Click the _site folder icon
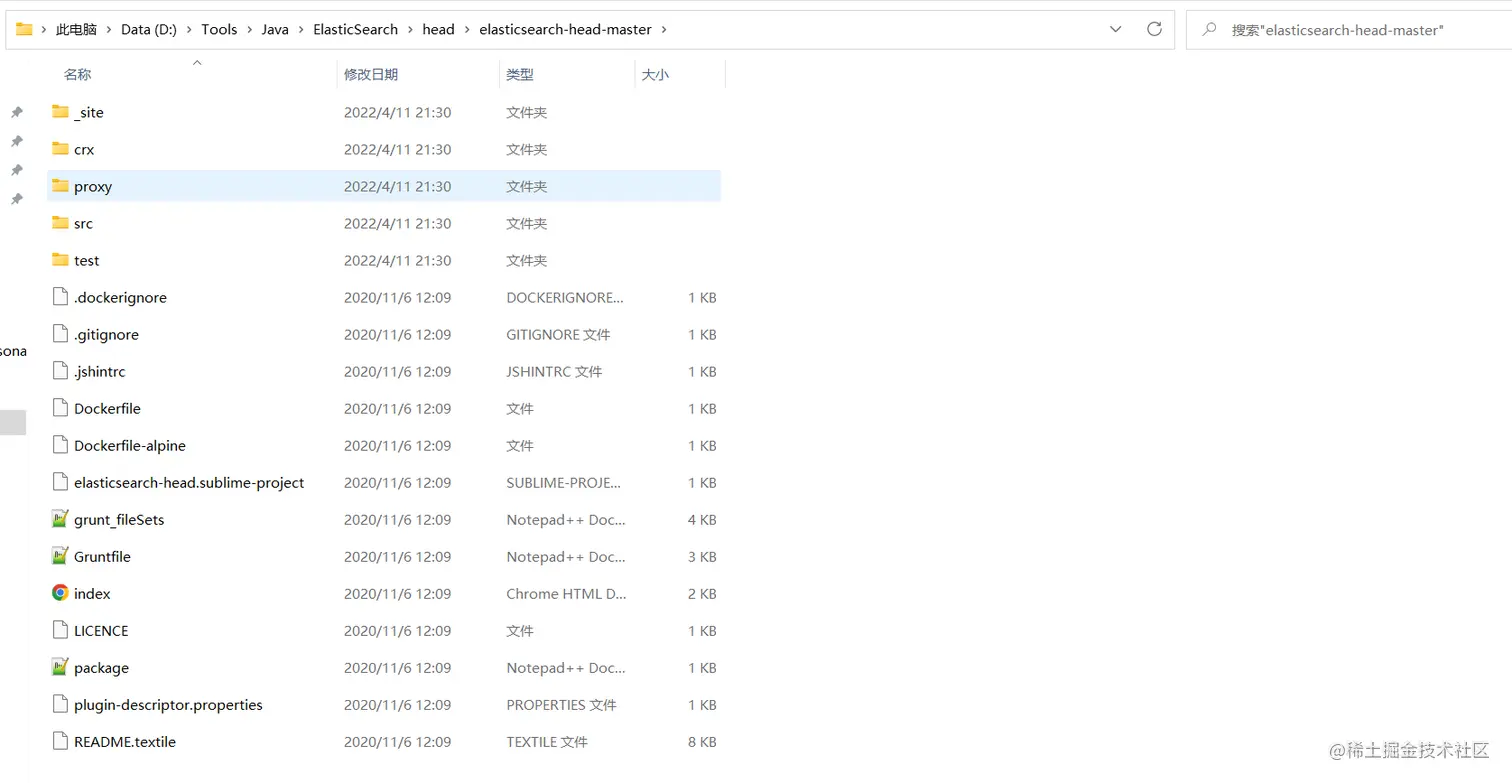 [60, 112]
